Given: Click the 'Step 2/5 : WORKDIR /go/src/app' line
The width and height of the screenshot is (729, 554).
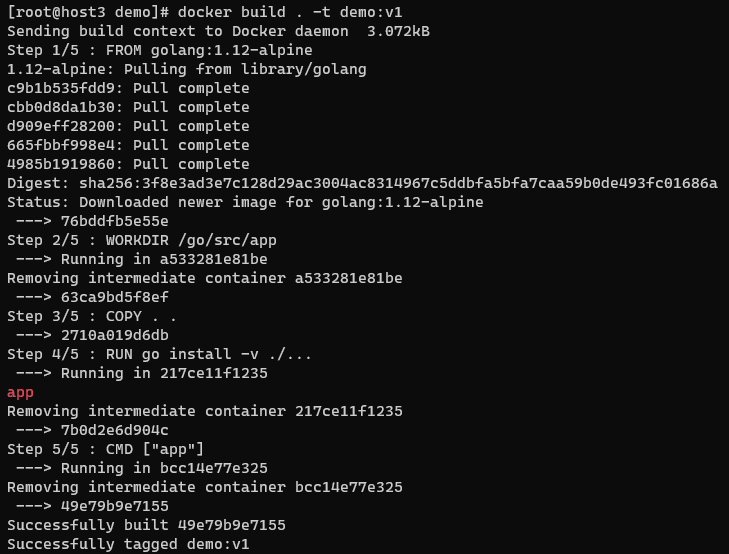Looking at the screenshot, I should (x=146, y=240).
